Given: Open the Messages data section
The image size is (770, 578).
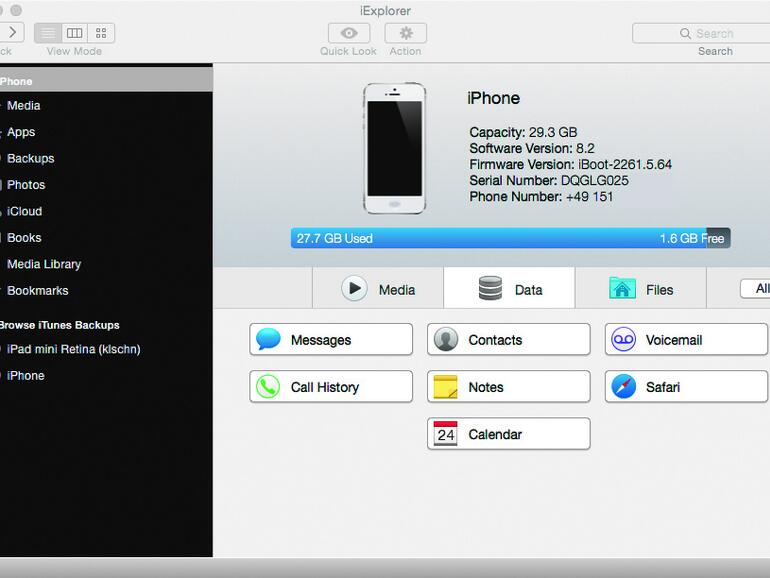Looking at the screenshot, I should pyautogui.click(x=331, y=339).
